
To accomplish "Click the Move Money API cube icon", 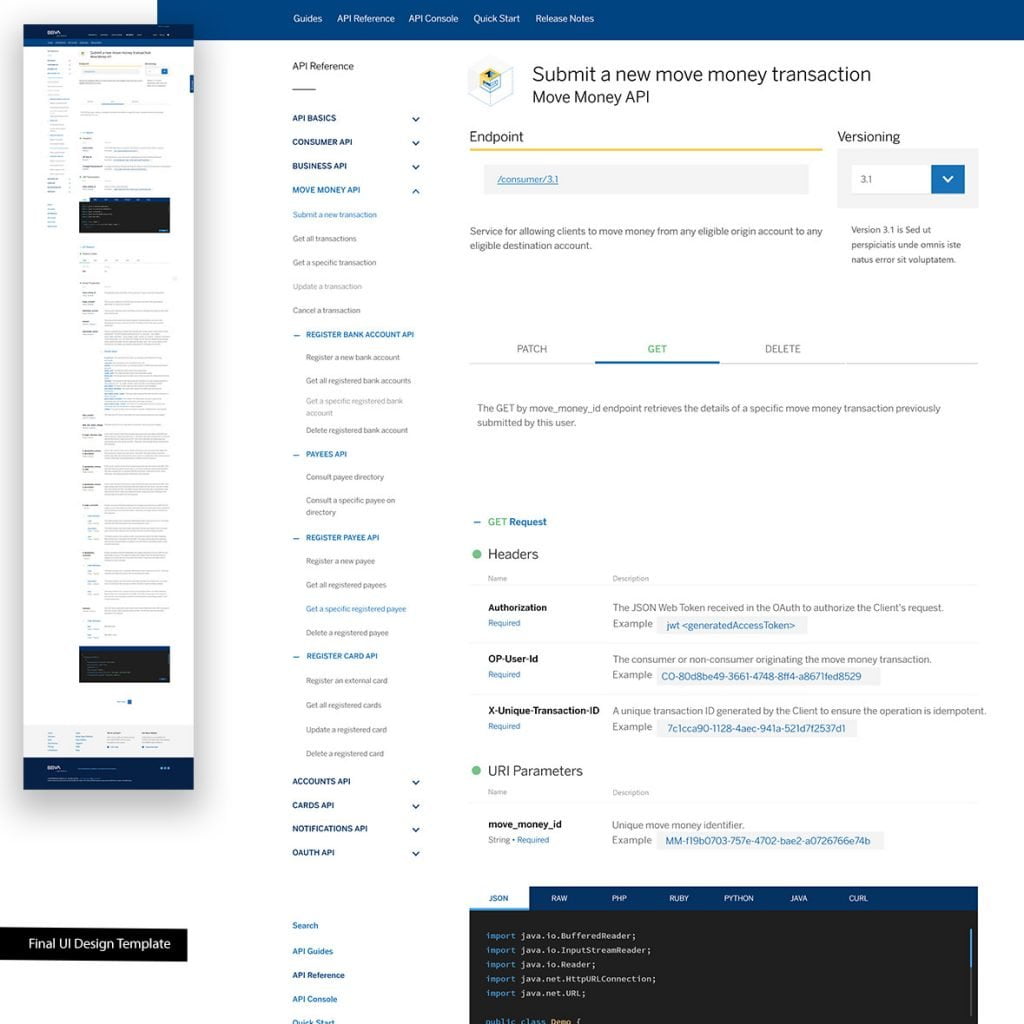I will click(x=489, y=82).
